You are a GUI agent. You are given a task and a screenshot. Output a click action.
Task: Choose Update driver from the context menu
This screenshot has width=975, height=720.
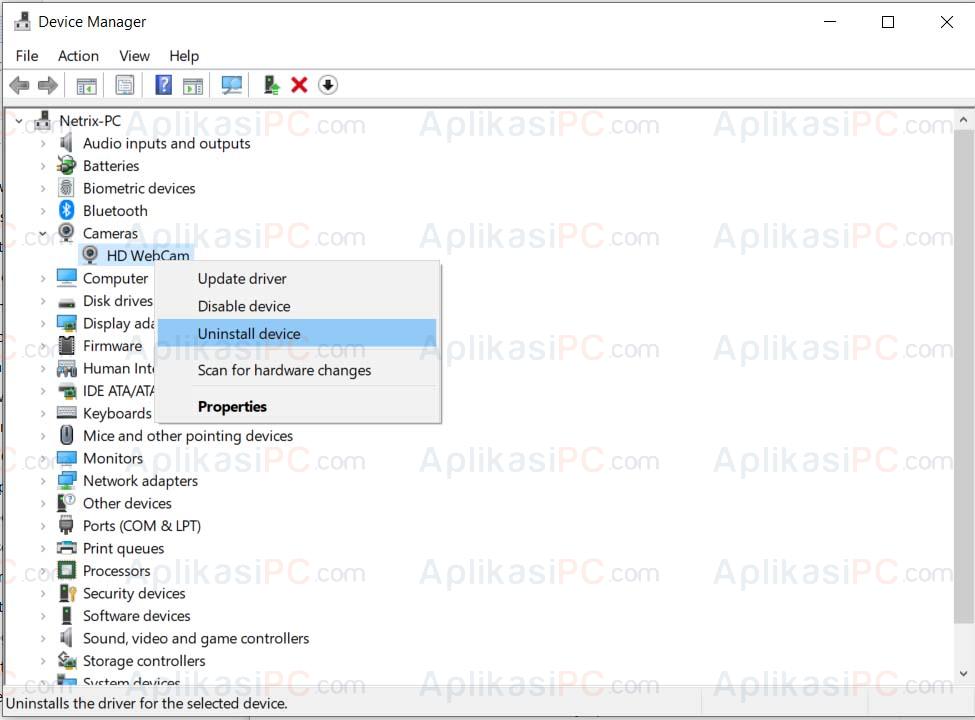[x=298, y=279]
